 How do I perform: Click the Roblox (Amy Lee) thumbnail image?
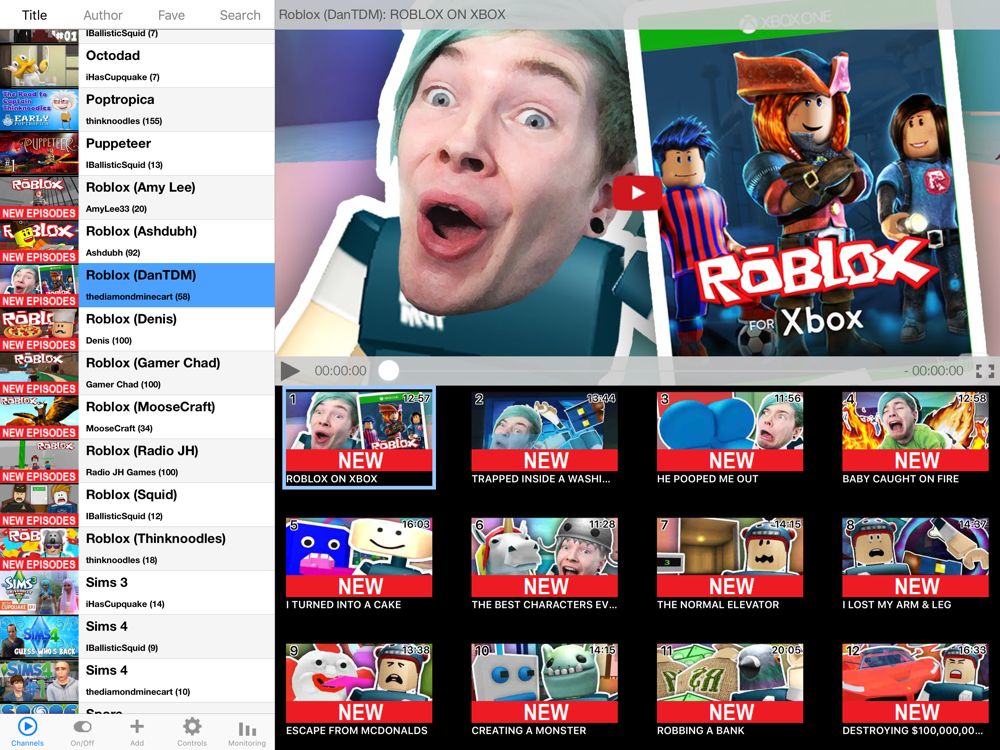point(39,198)
